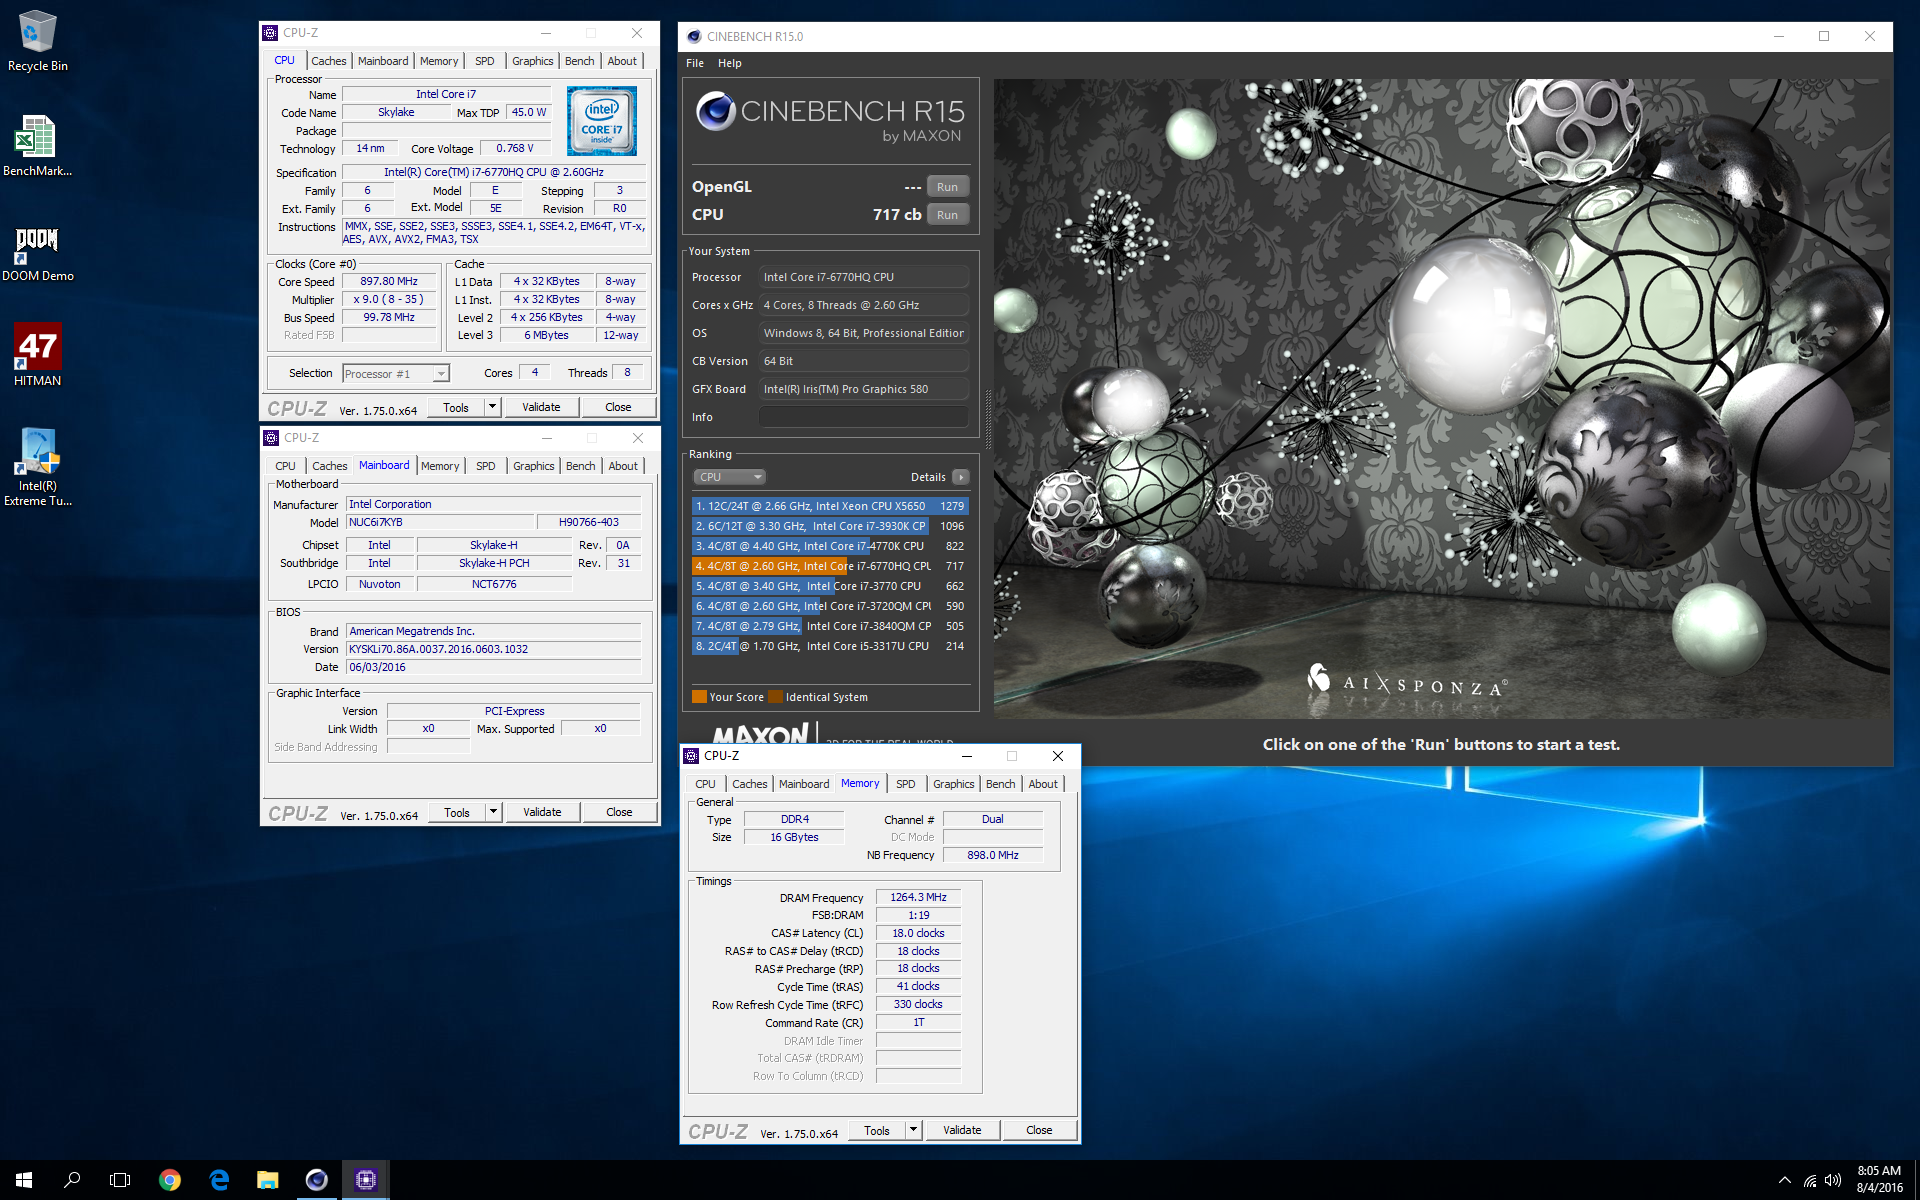The image size is (1920, 1200).
Task: Launch the HITMAN desktop shortcut
Action: pyautogui.click(x=37, y=356)
